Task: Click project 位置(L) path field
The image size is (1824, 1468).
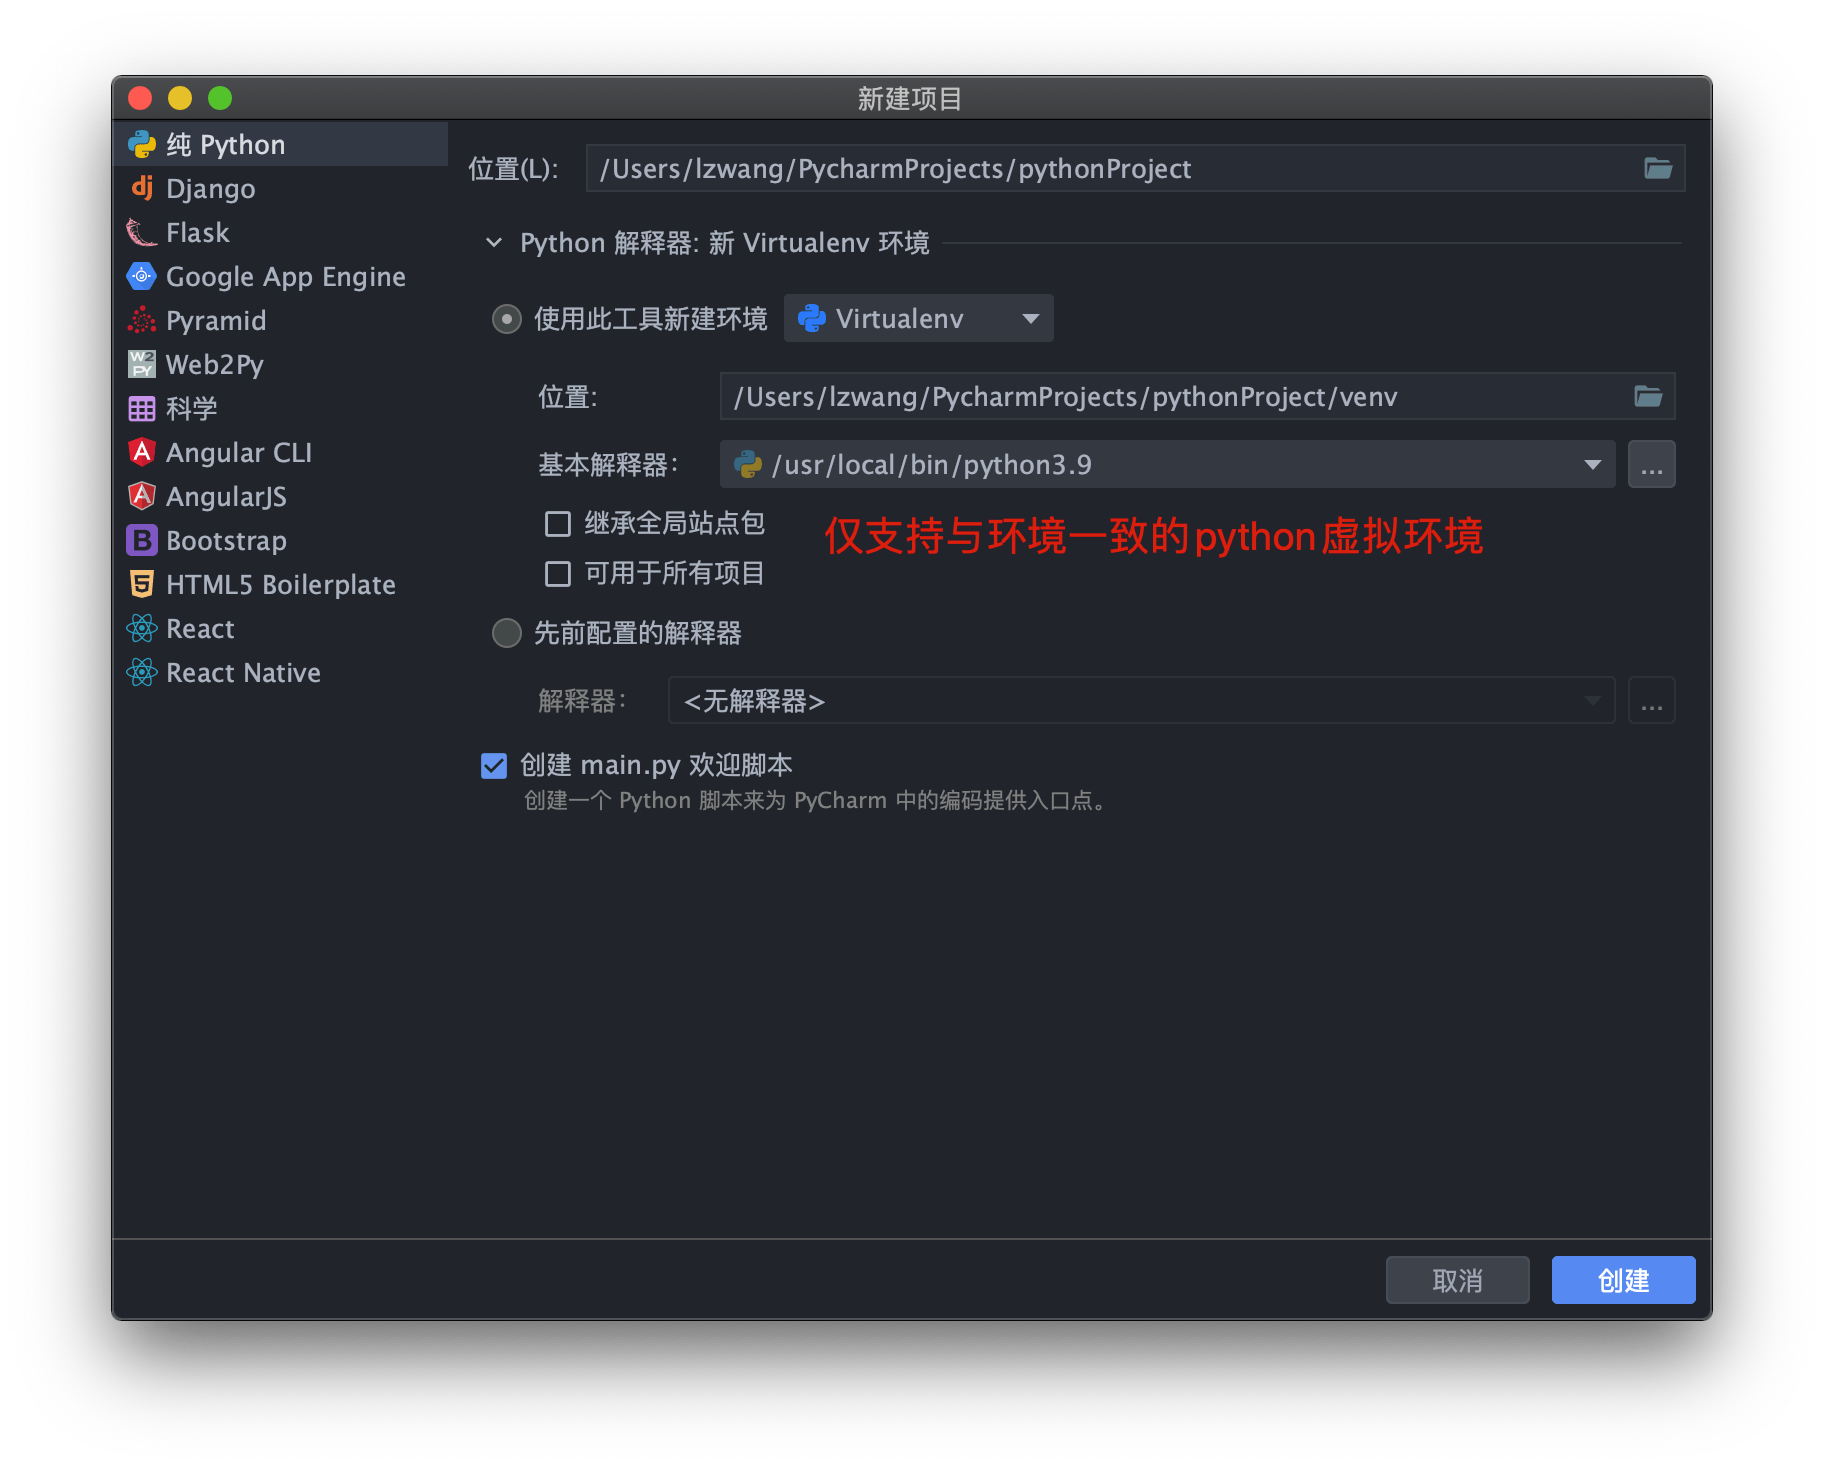Action: coord(1135,168)
